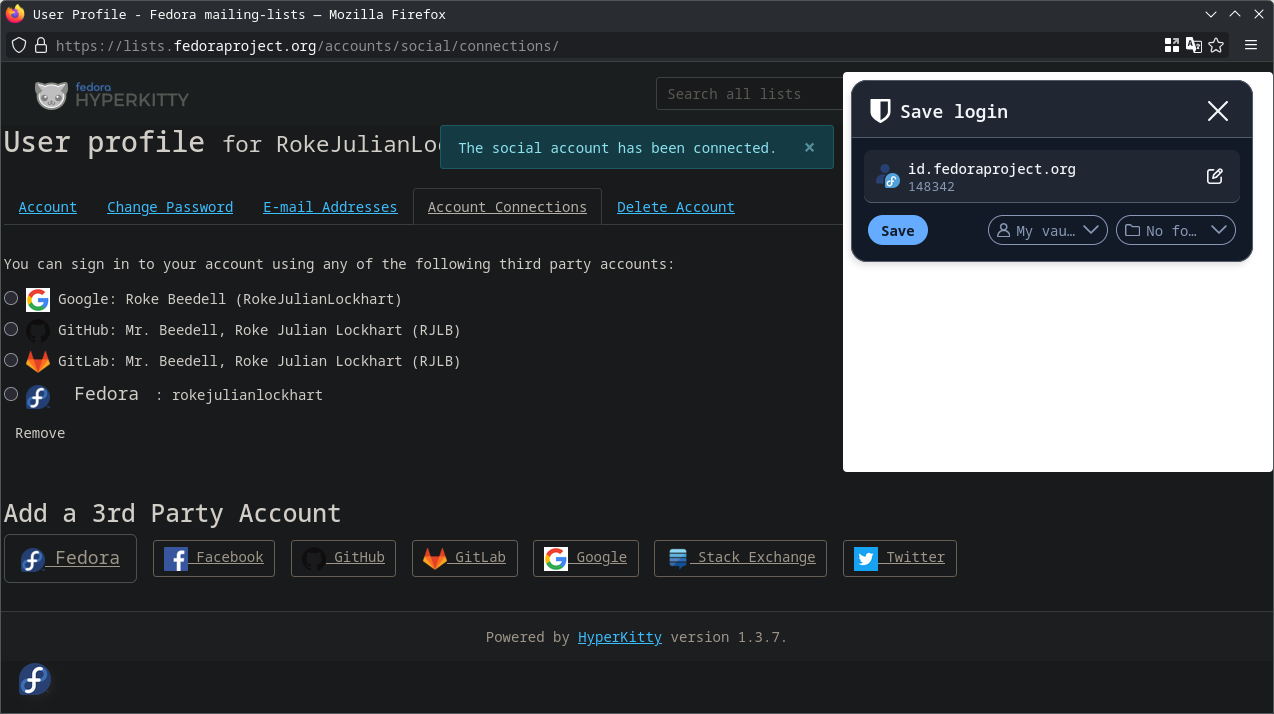Add a Stack Exchange account
Viewport: 1274px width, 714px height.
pos(741,558)
